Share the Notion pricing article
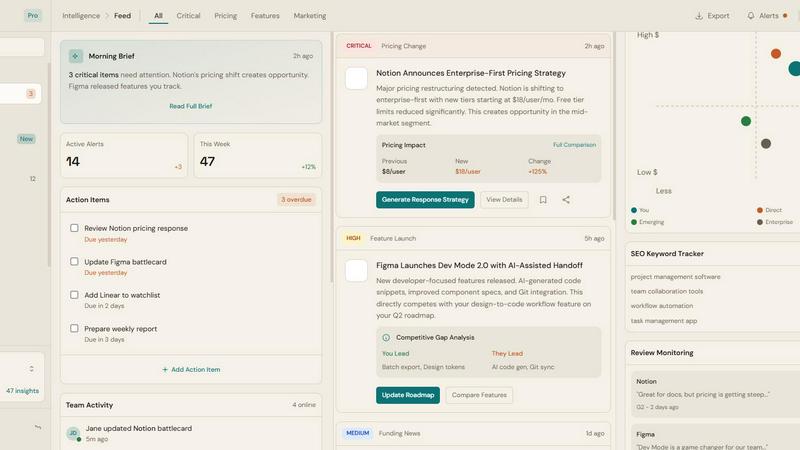The image size is (800, 450). (566, 200)
